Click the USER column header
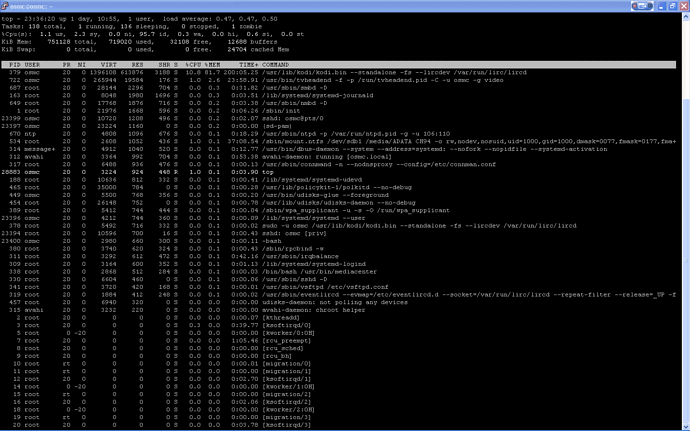 click(x=32, y=65)
